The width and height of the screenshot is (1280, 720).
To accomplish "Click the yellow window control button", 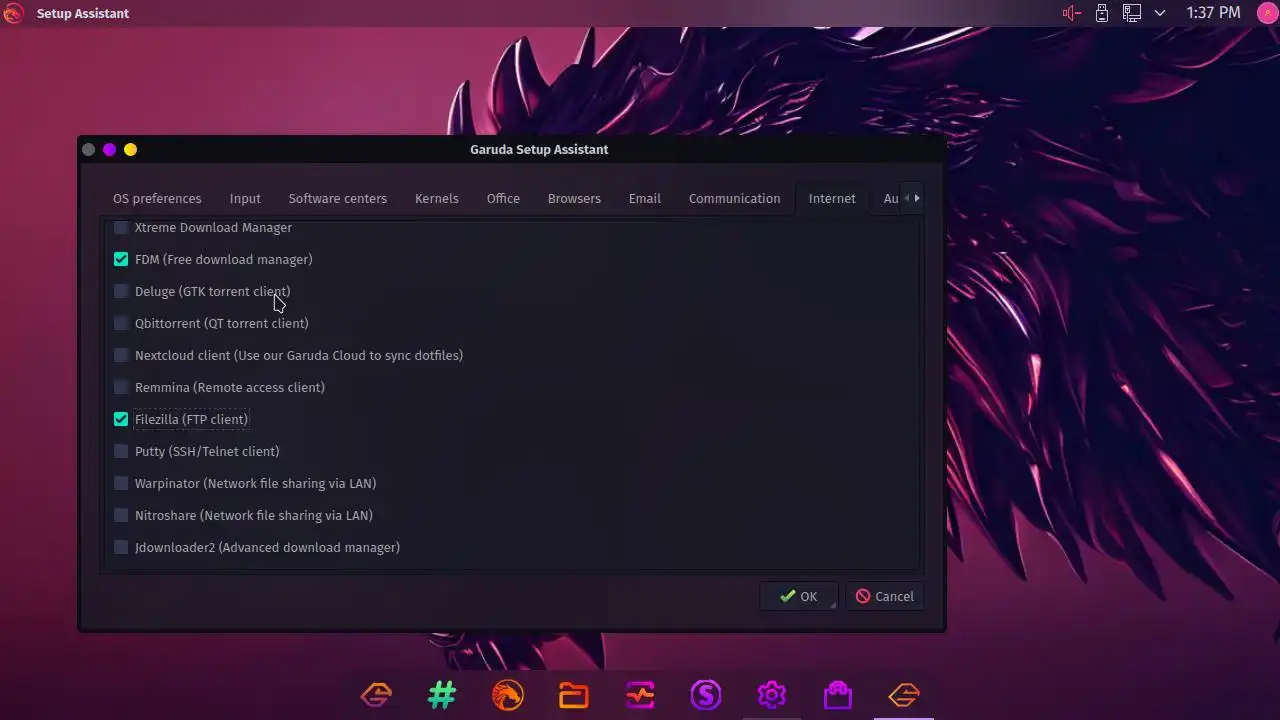I will (130, 149).
